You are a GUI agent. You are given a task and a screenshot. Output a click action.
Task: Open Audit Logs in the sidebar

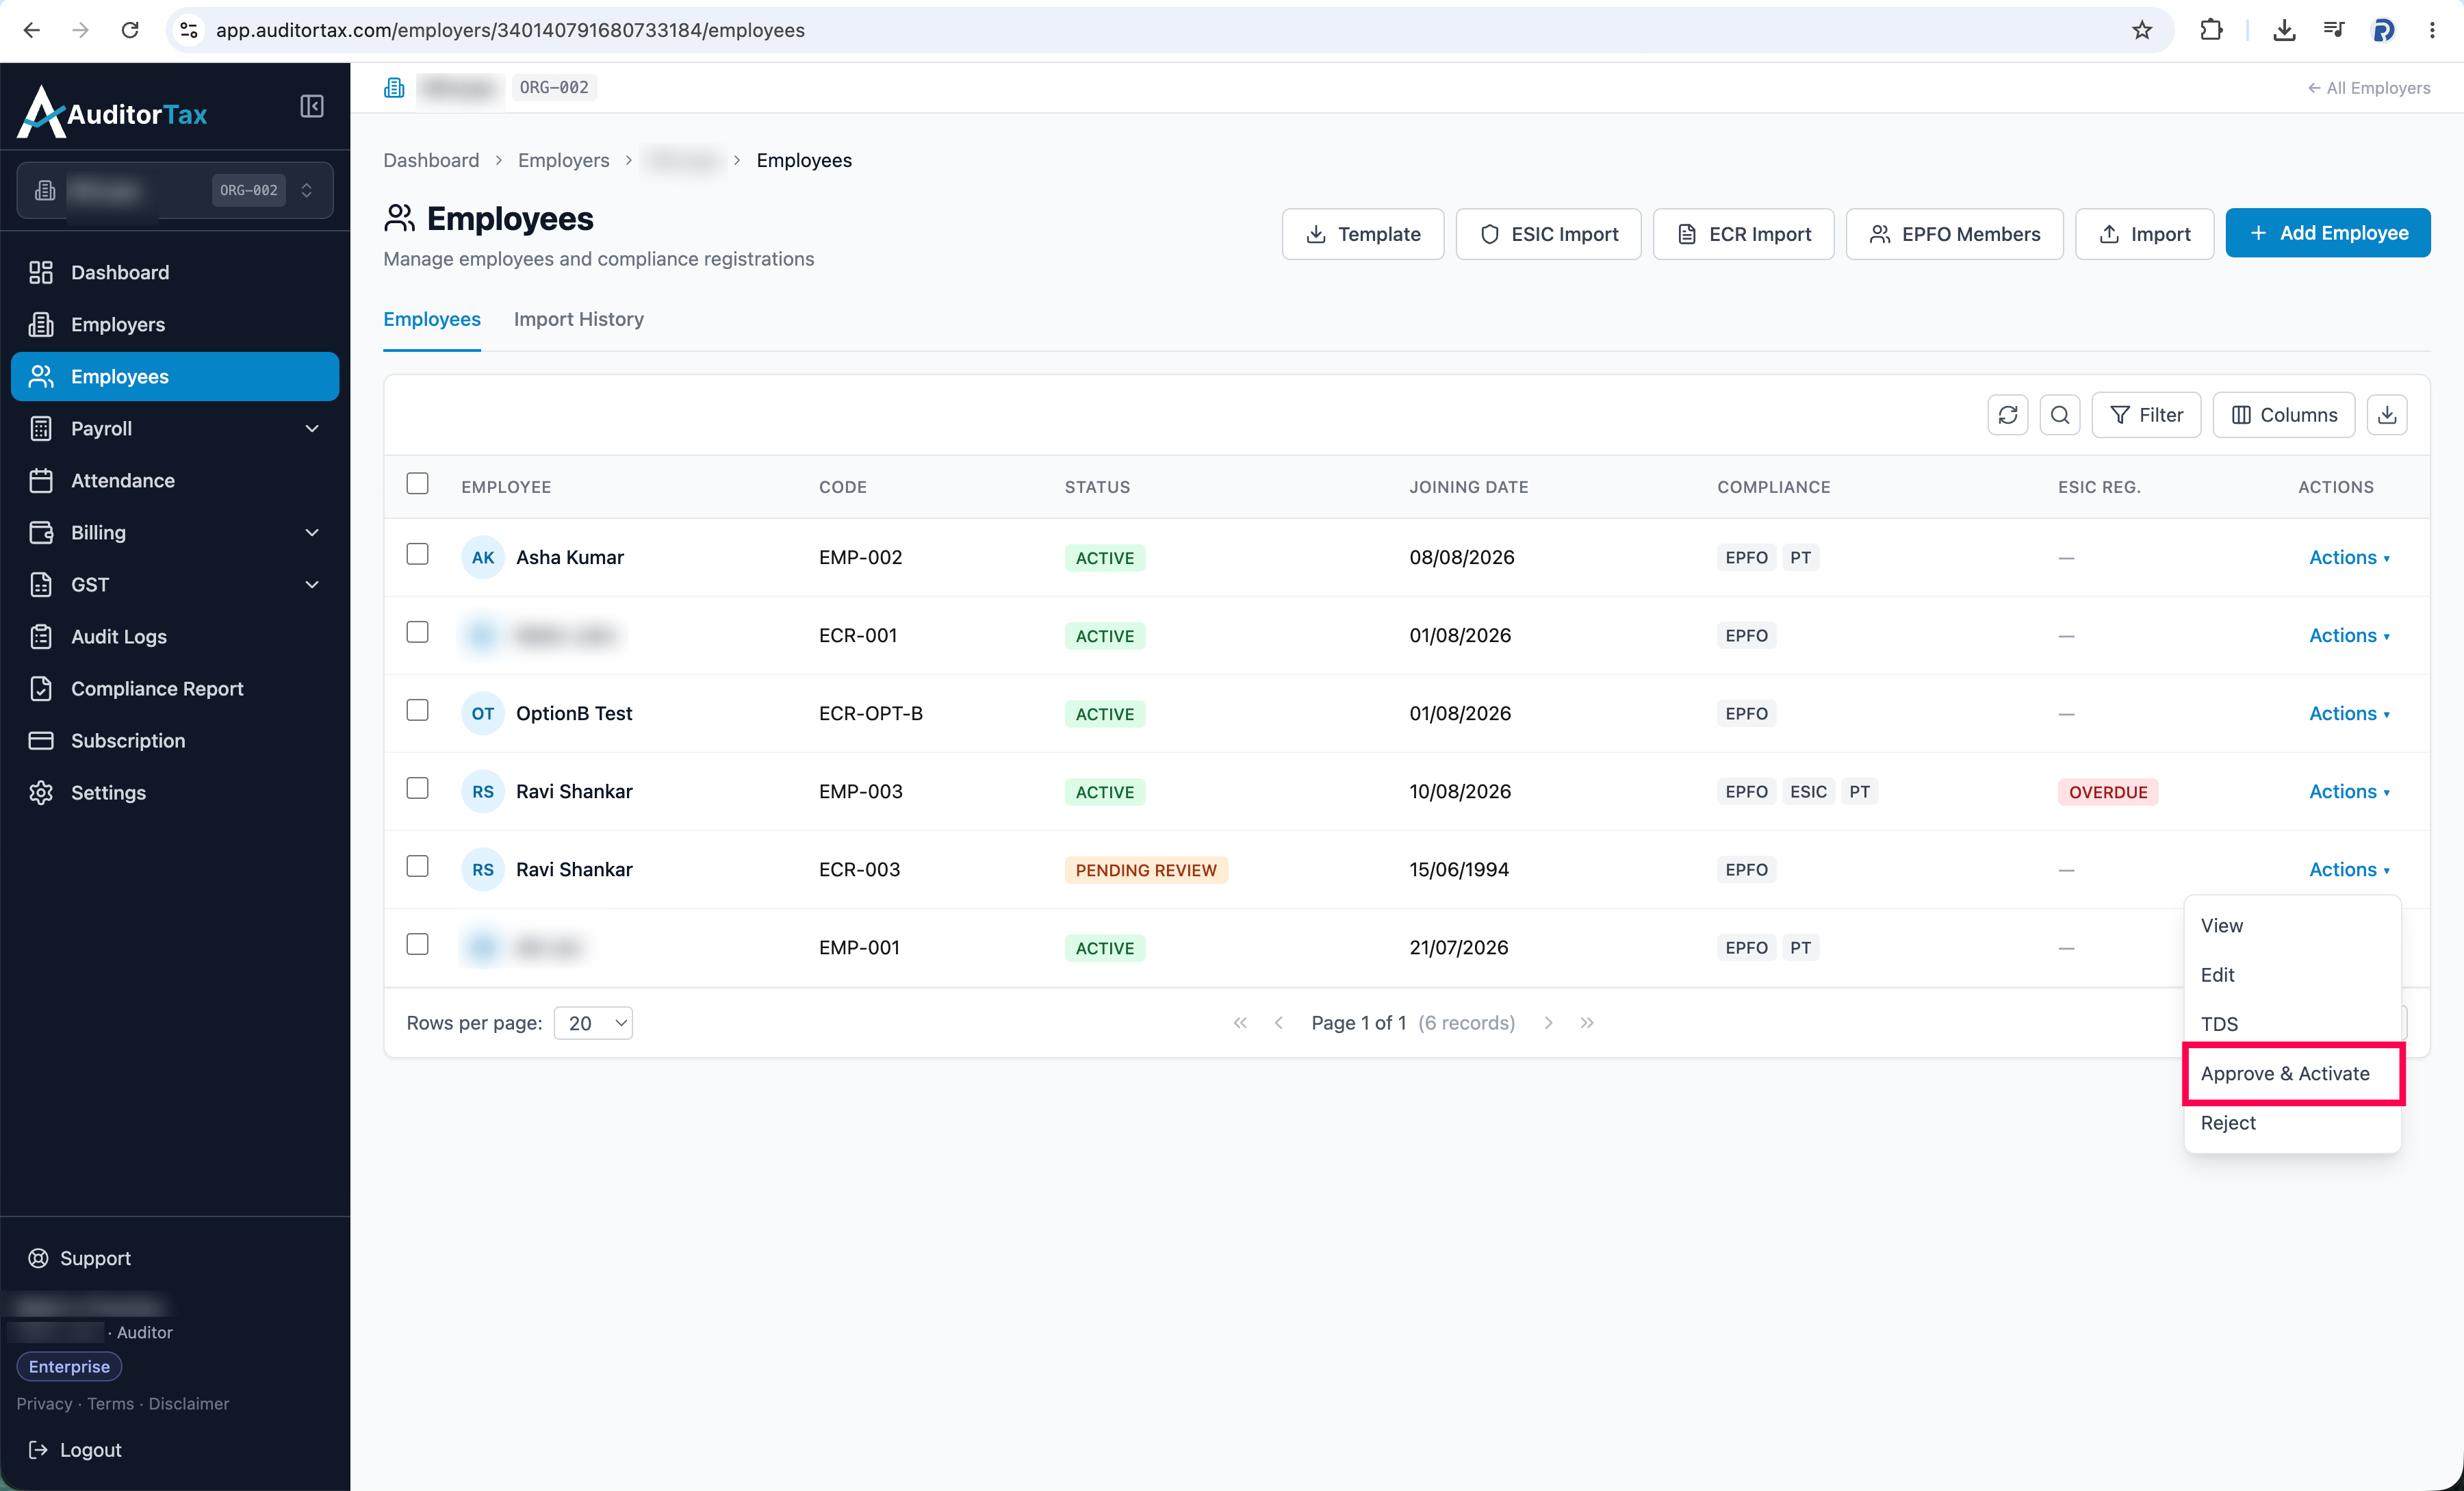175,636
